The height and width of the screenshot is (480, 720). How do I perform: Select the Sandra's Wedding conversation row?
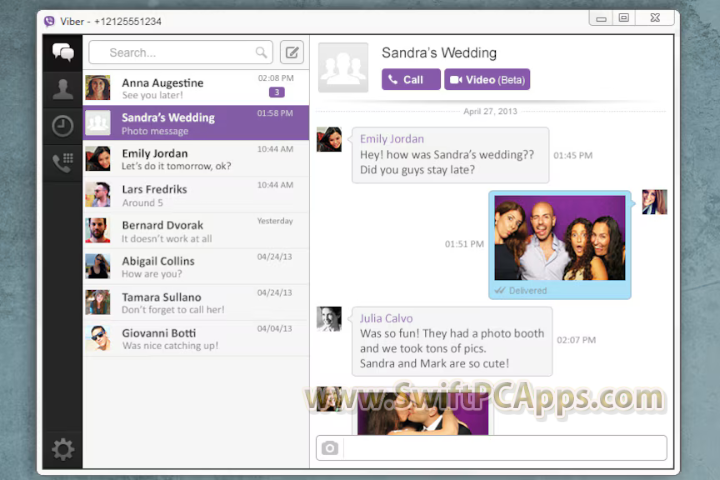(196, 123)
